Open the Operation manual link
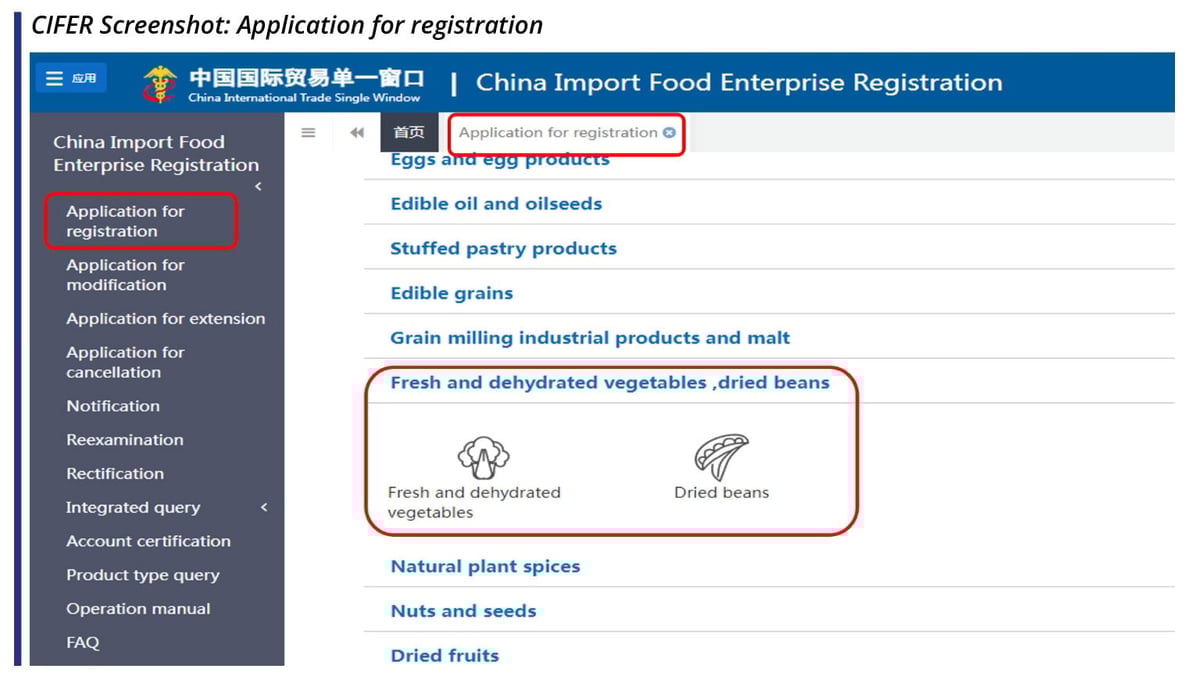This screenshot has height=683, width=1200. click(138, 609)
